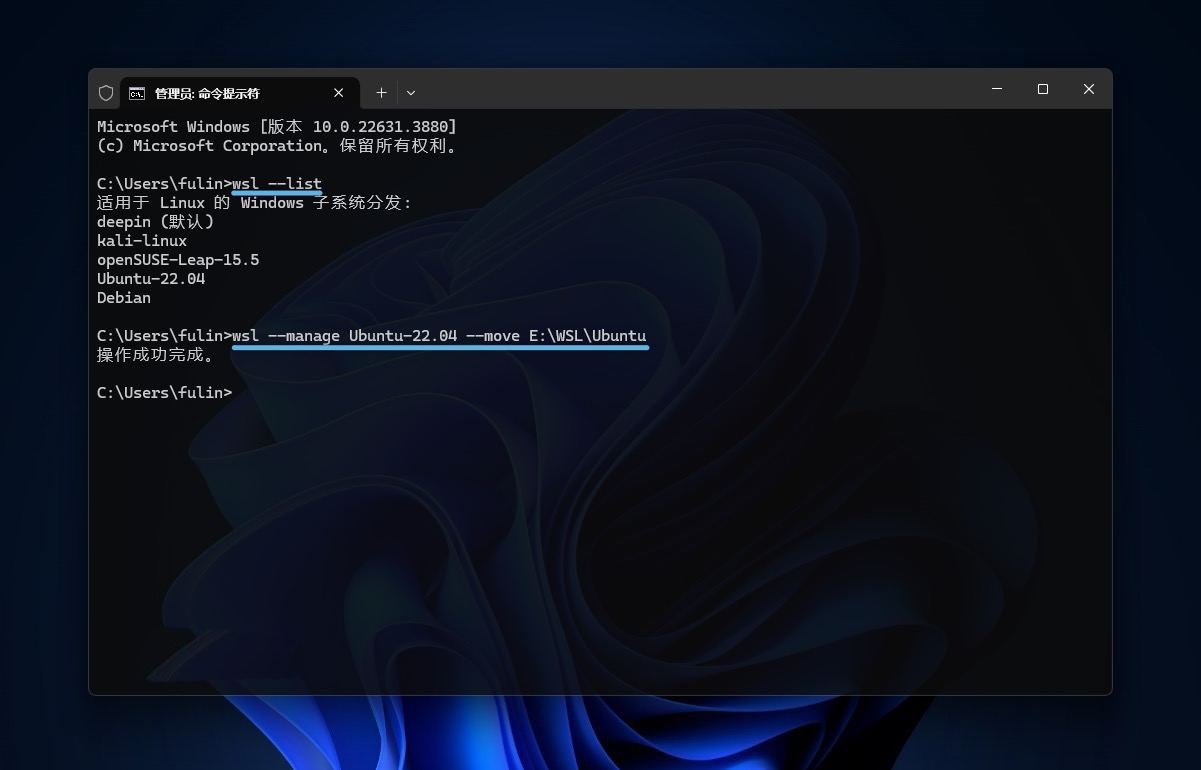
Task: Click Ubuntu-22.04 in the distribution list
Action: click(151, 279)
